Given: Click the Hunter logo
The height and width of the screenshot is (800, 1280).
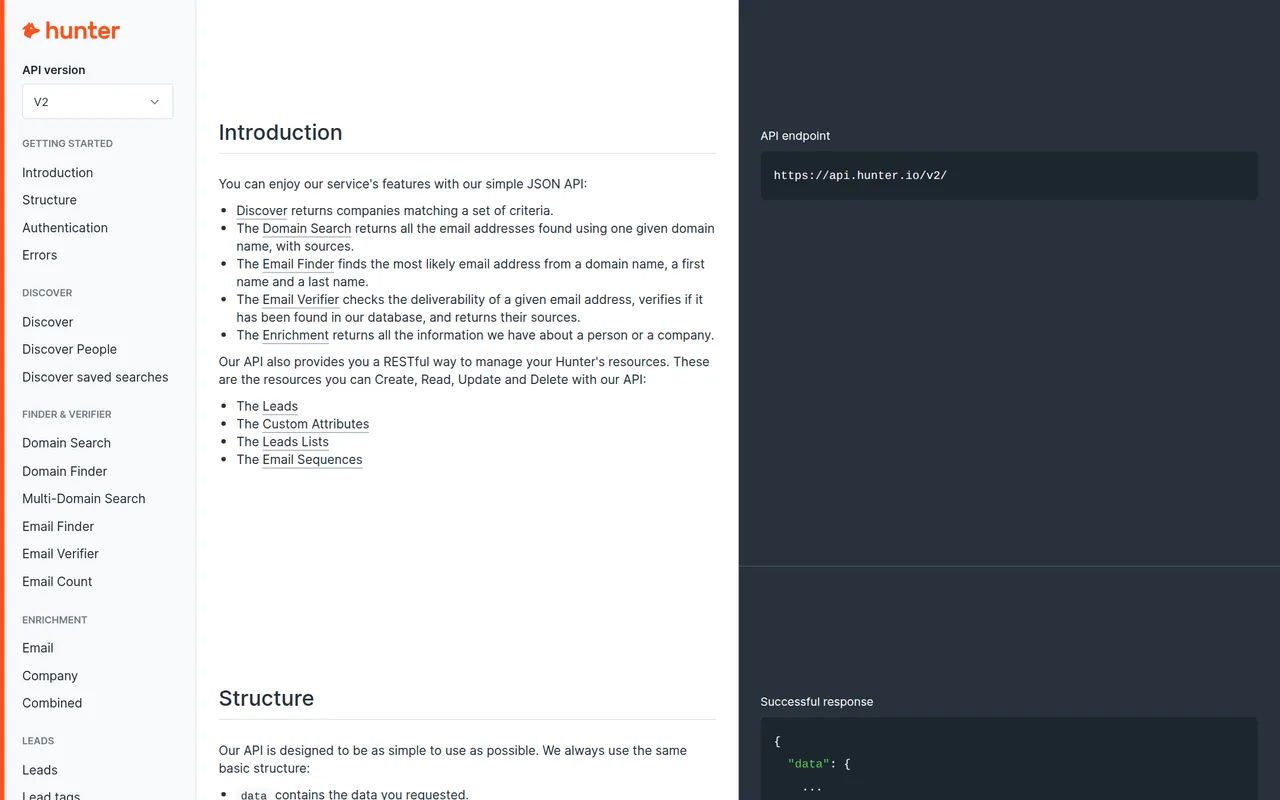Looking at the screenshot, I should pos(71,31).
